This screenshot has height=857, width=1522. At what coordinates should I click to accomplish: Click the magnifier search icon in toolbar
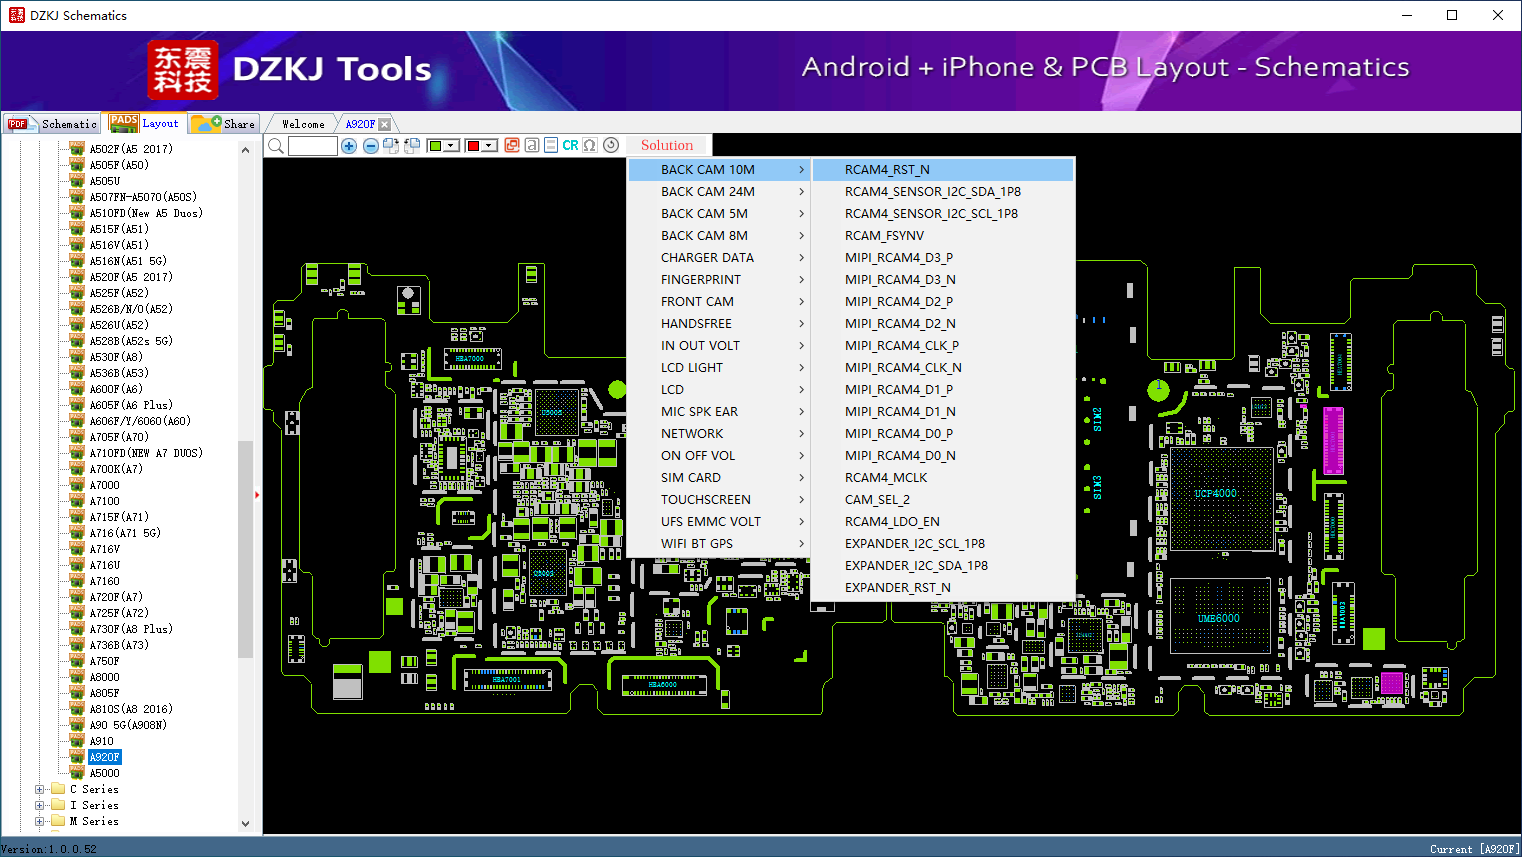(276, 146)
